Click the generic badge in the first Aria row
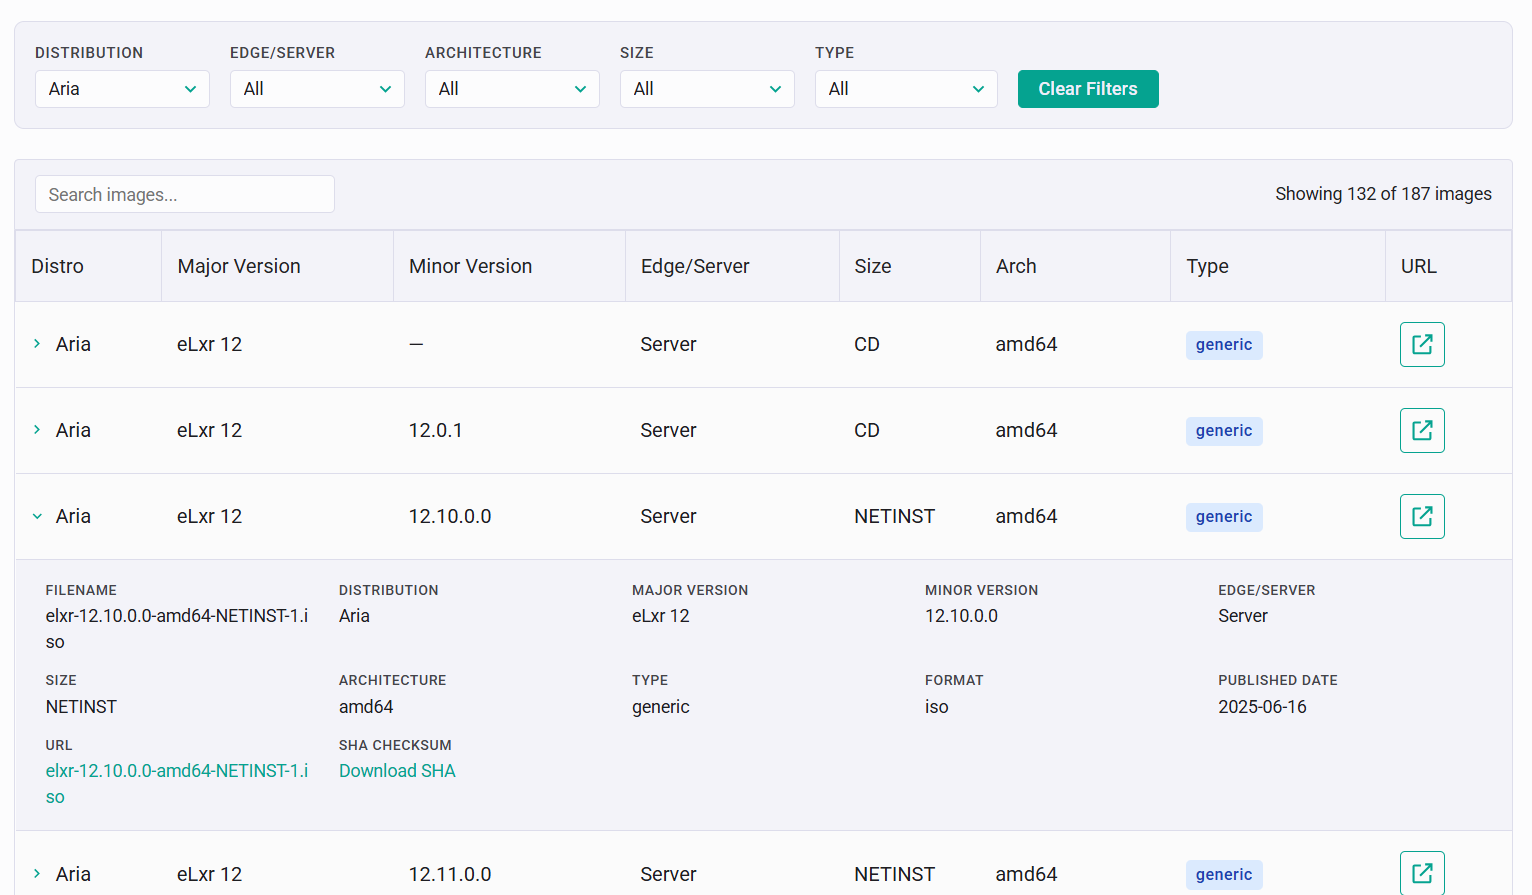1532x895 pixels. tap(1224, 345)
